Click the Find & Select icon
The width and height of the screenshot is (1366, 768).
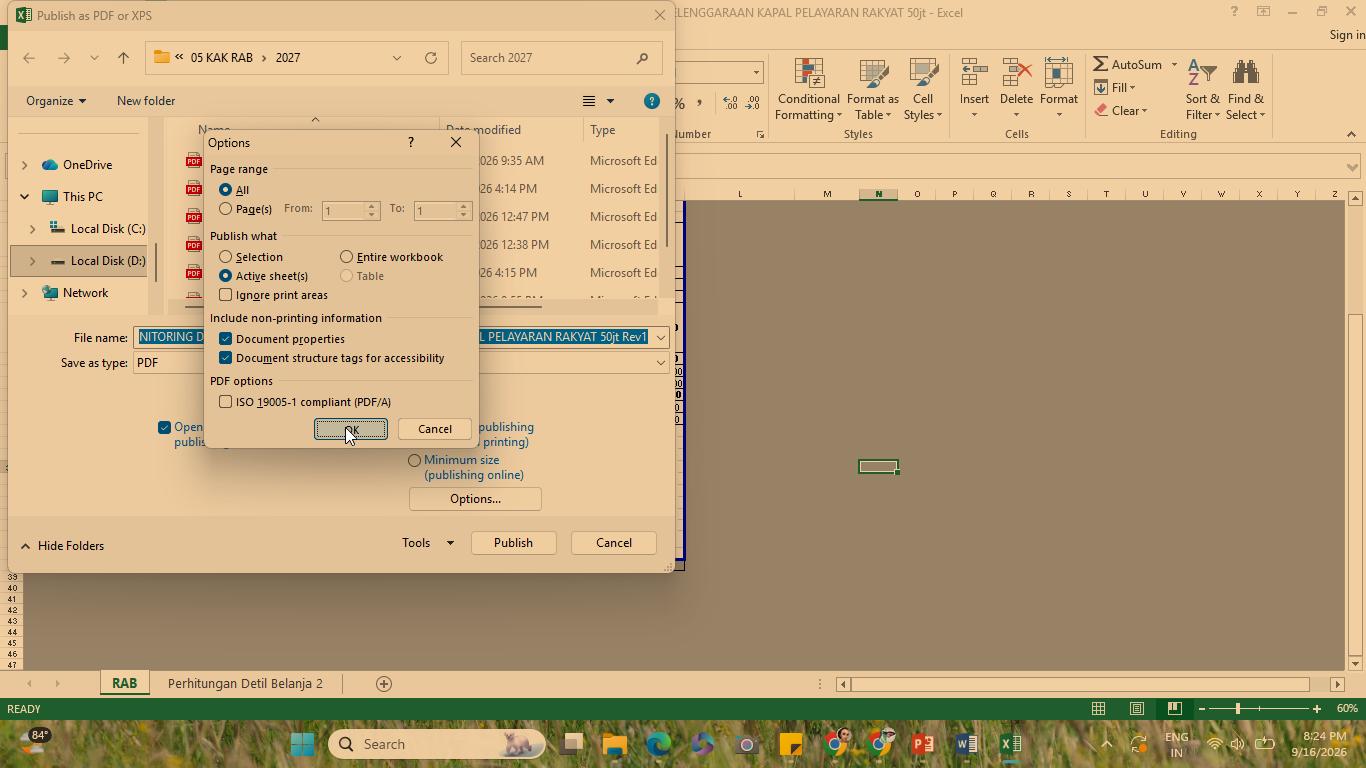click(x=1246, y=76)
